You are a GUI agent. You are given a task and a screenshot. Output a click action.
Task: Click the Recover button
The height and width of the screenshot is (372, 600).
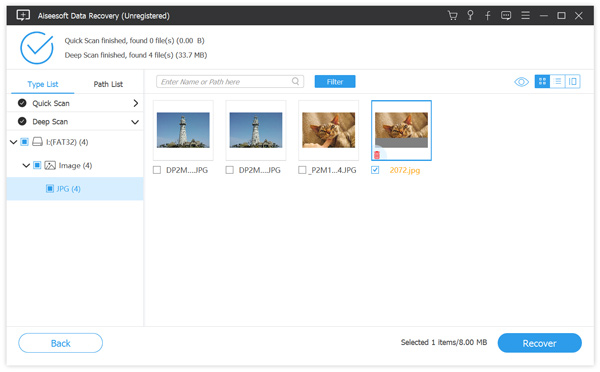(540, 343)
